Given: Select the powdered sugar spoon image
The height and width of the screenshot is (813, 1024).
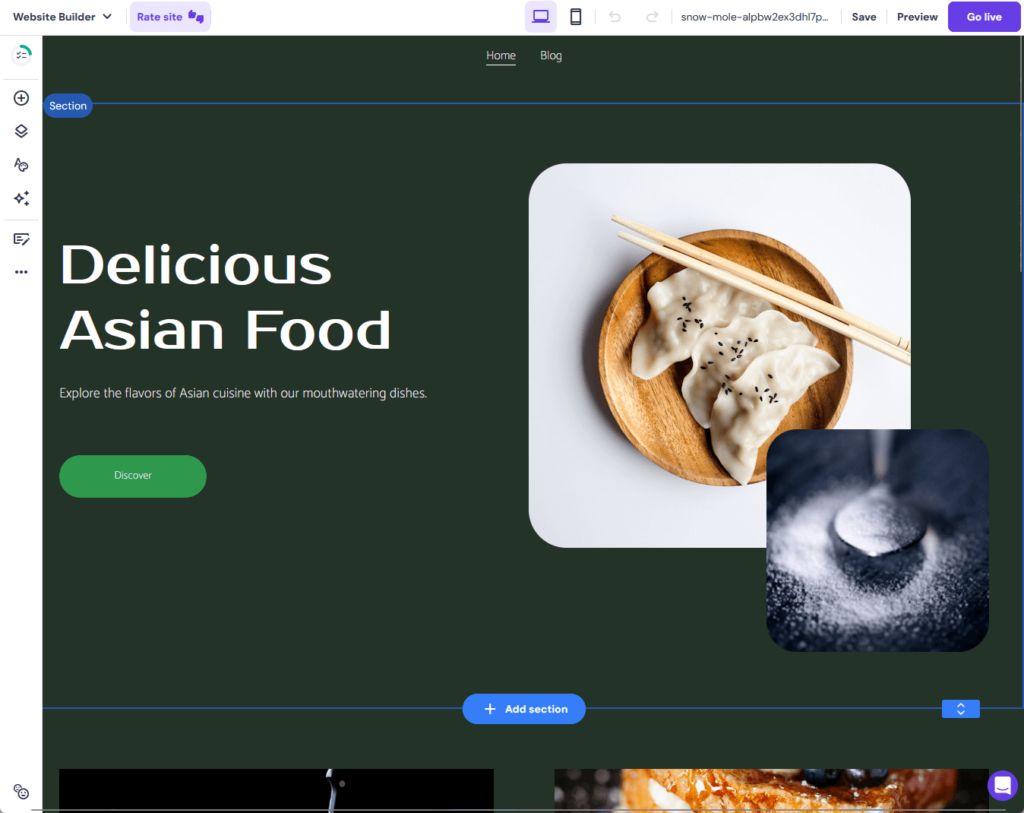Looking at the screenshot, I should tap(877, 540).
